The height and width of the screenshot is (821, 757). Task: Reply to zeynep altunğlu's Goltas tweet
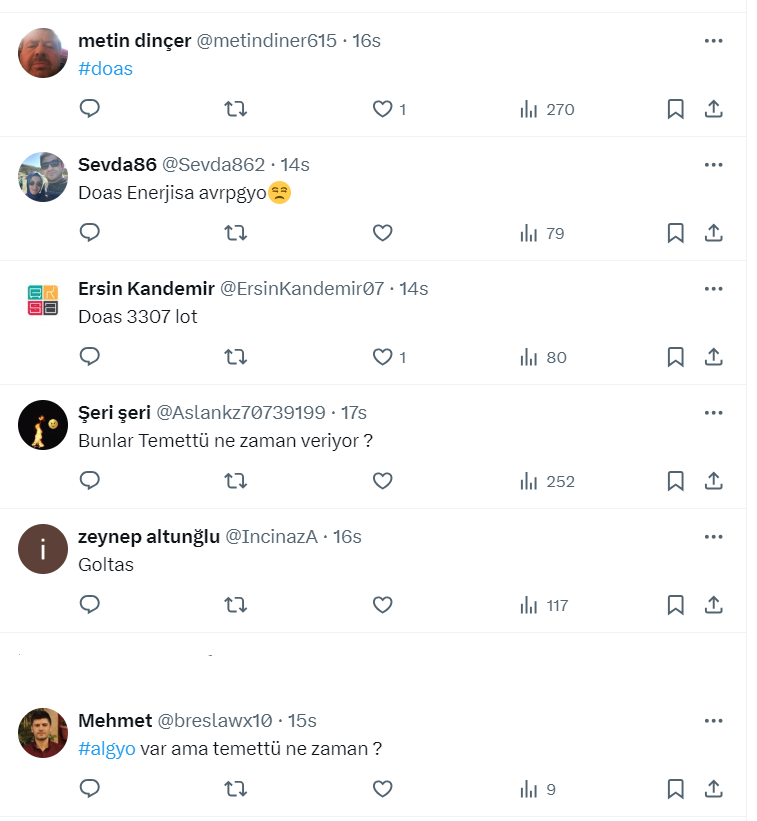90,605
